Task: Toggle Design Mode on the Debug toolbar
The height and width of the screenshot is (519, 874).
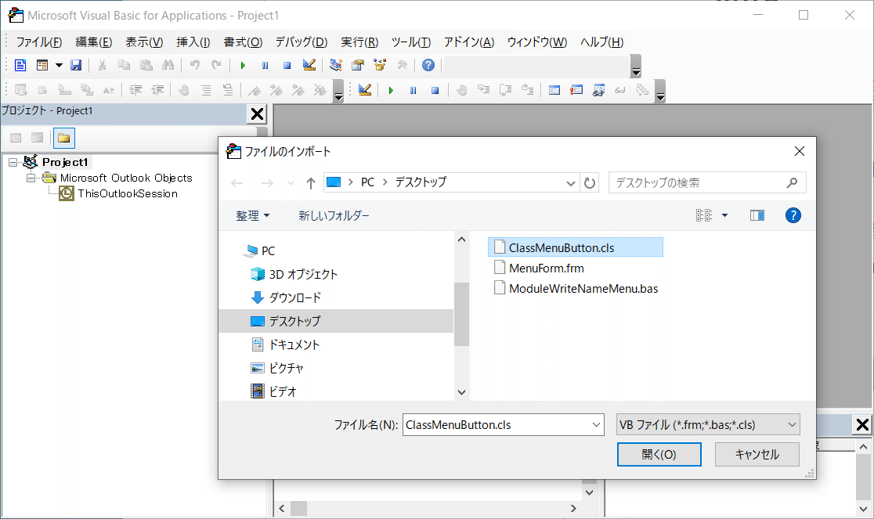Action: [365, 90]
